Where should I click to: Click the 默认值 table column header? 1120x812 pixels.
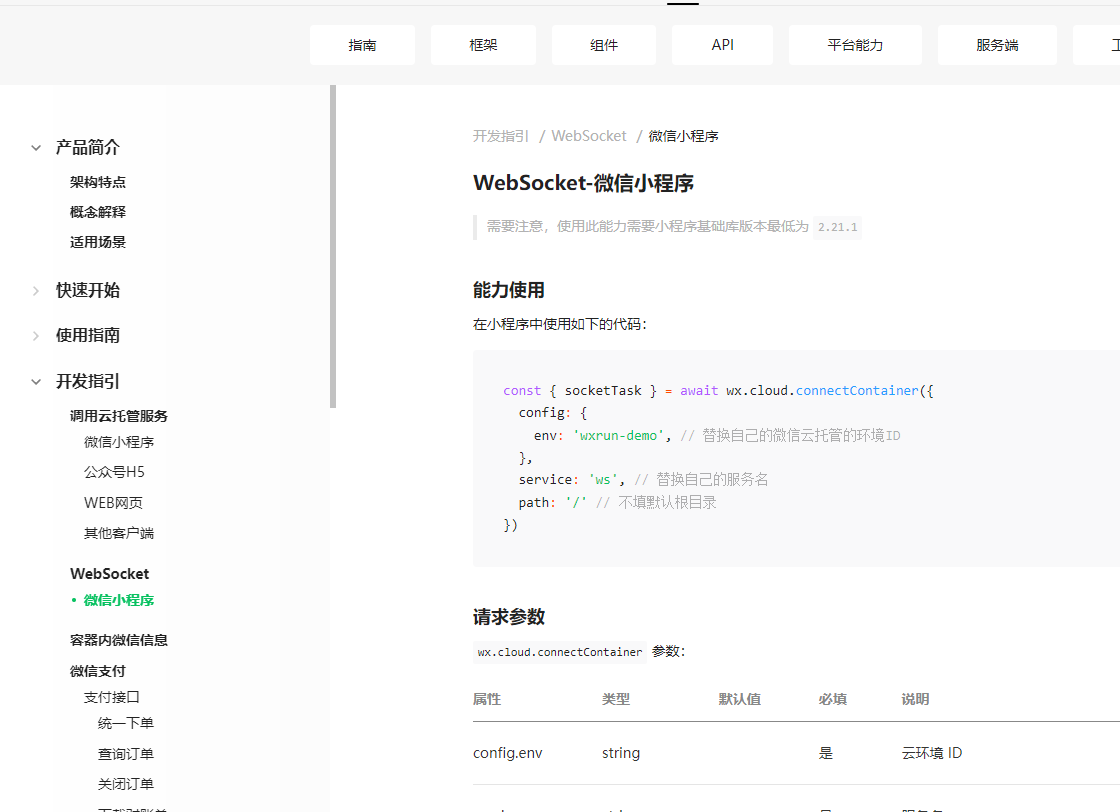[x=739, y=699]
